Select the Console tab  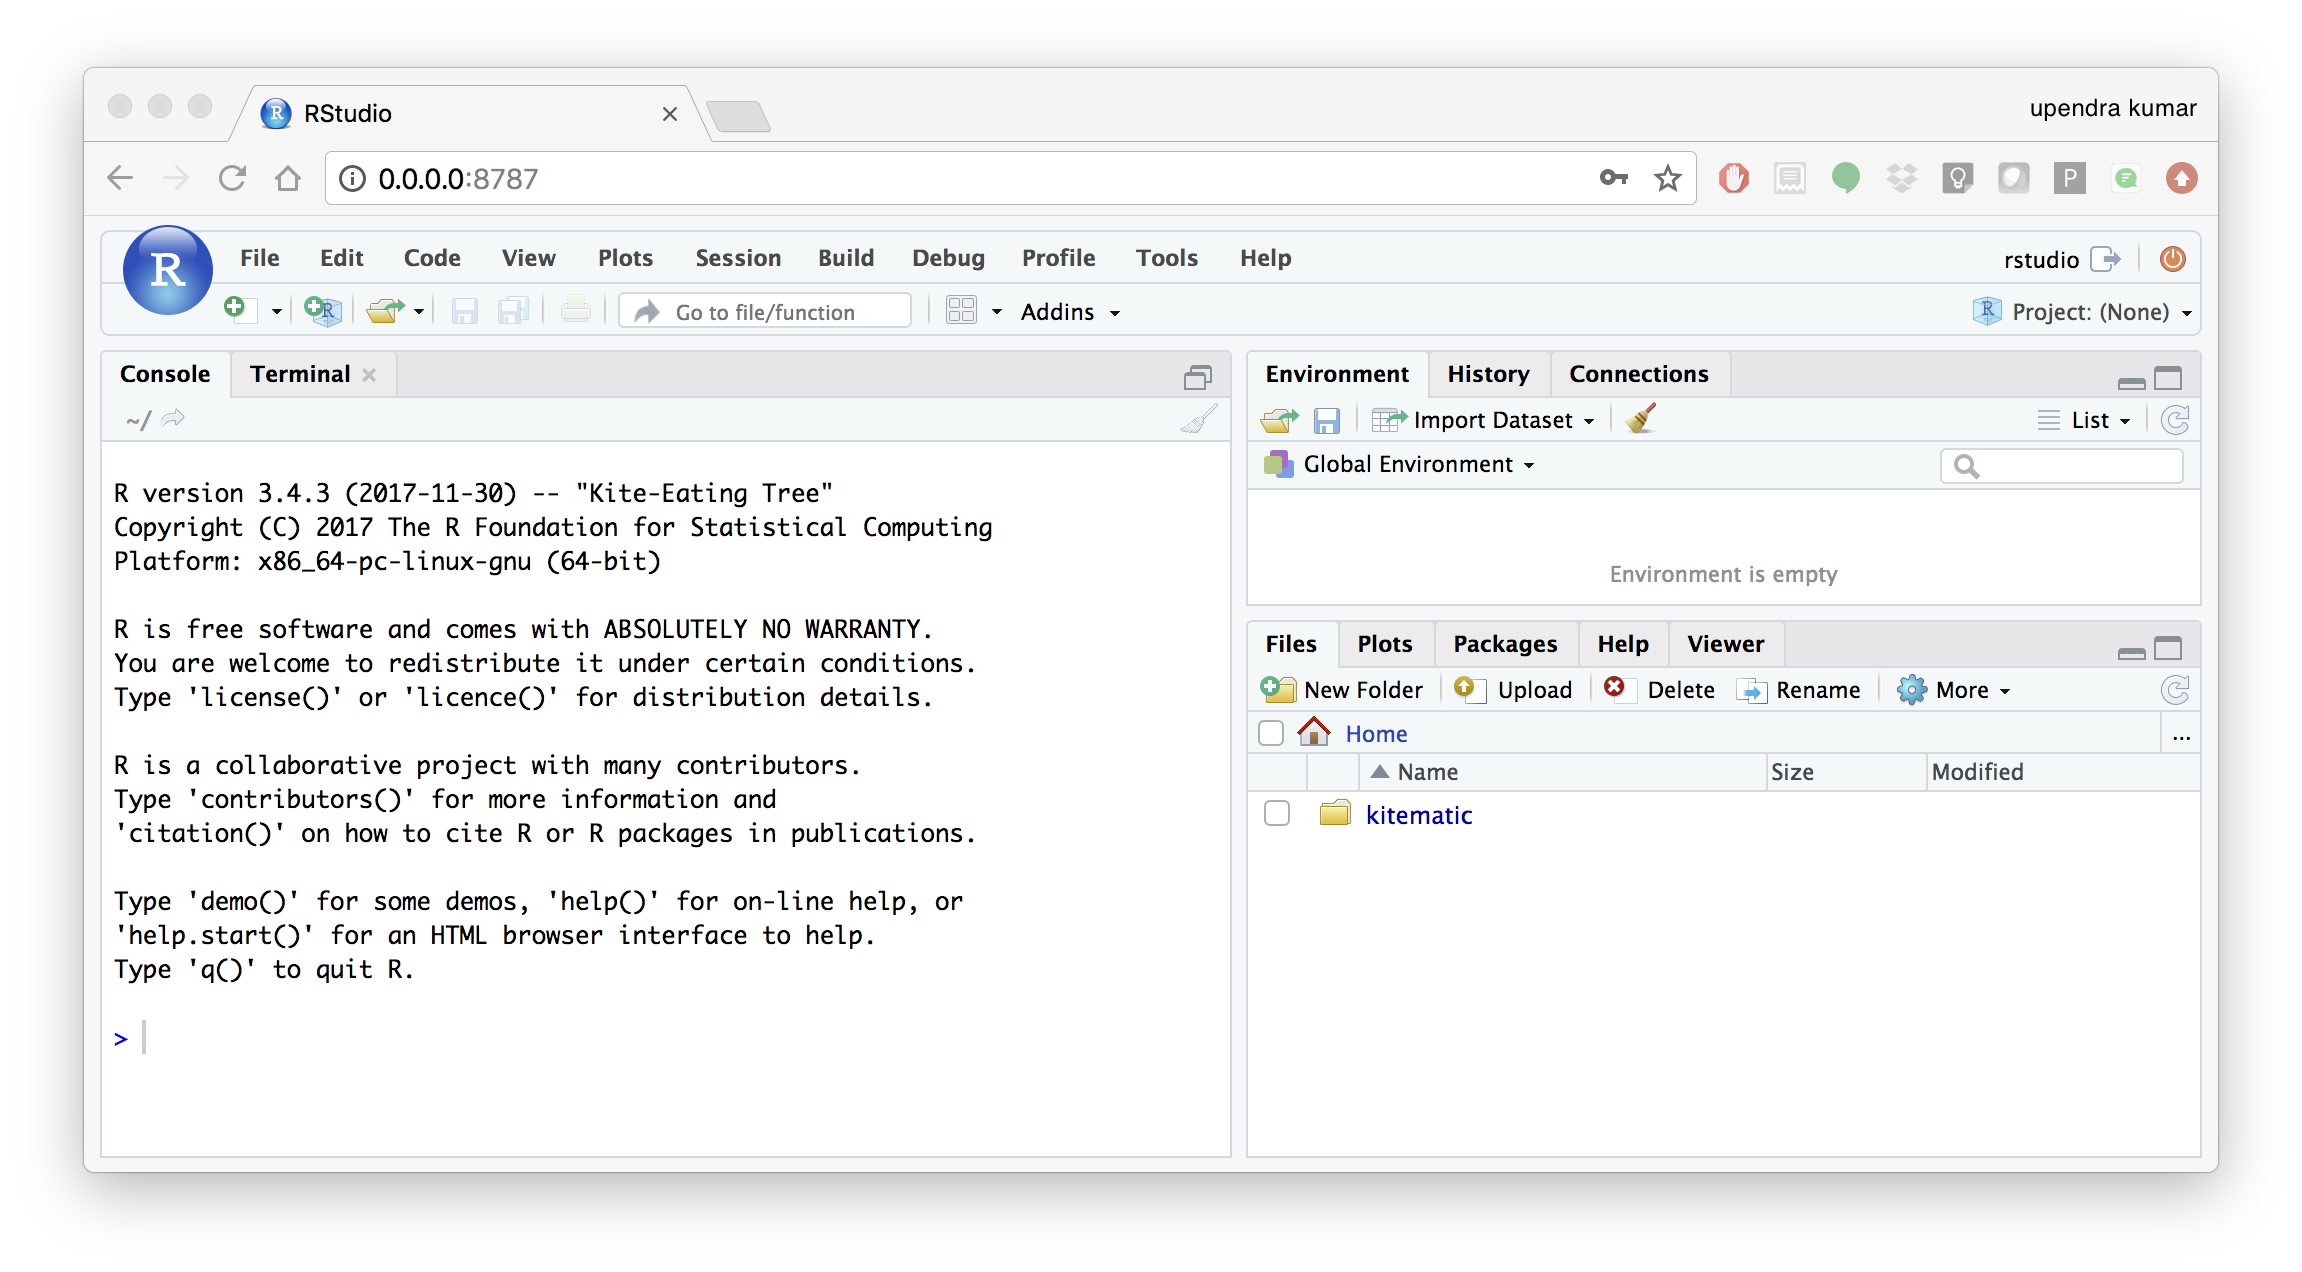pos(165,374)
